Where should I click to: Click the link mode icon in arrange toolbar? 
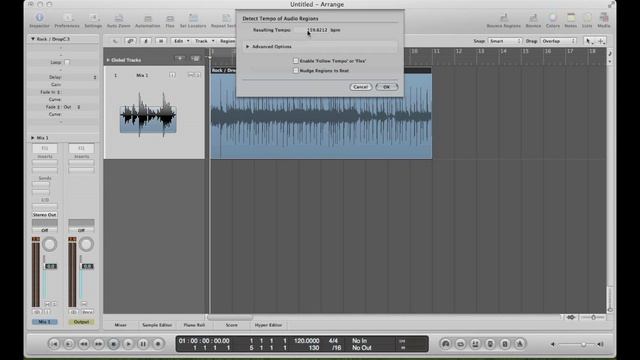tap(131, 41)
